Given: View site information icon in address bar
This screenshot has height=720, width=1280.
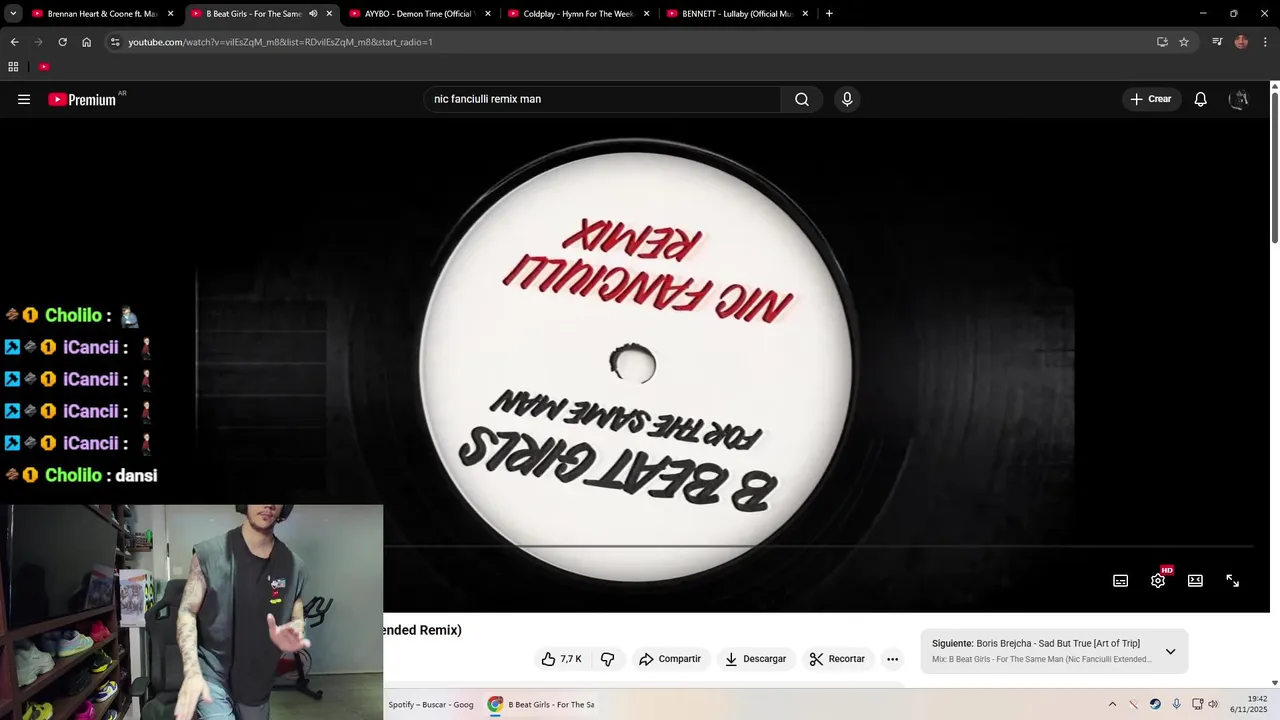Looking at the screenshot, I should (x=115, y=42).
